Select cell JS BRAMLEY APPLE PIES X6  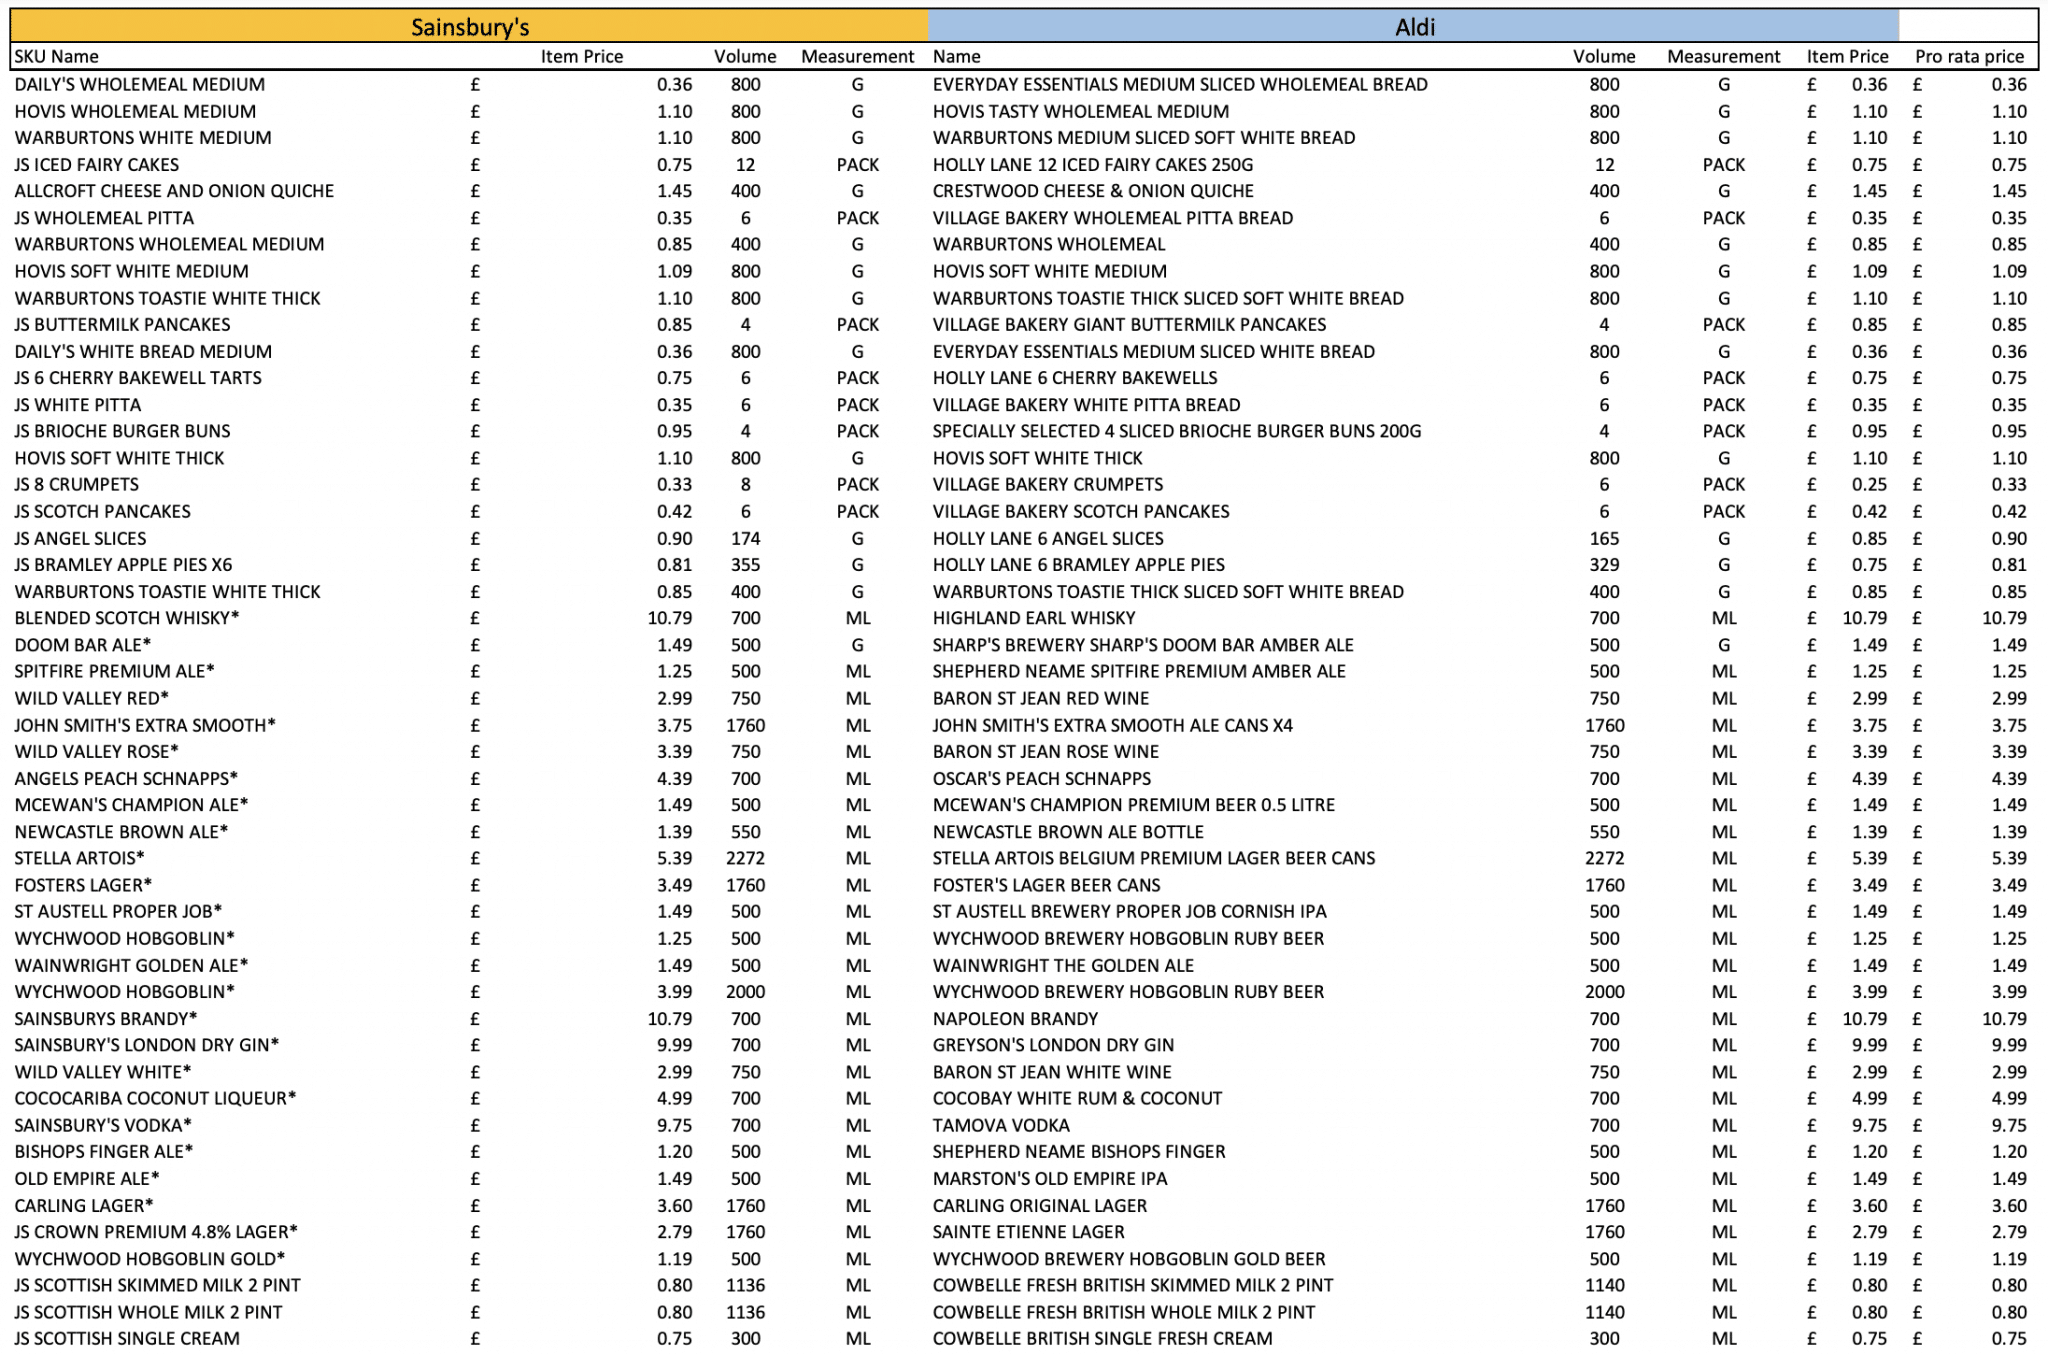coord(123,565)
